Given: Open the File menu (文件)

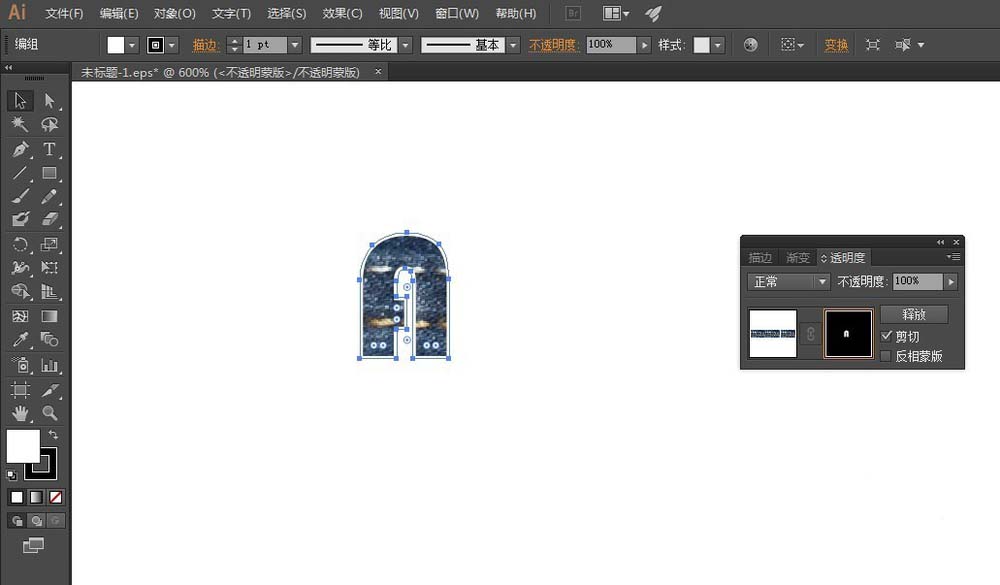Looking at the screenshot, I should coord(64,13).
